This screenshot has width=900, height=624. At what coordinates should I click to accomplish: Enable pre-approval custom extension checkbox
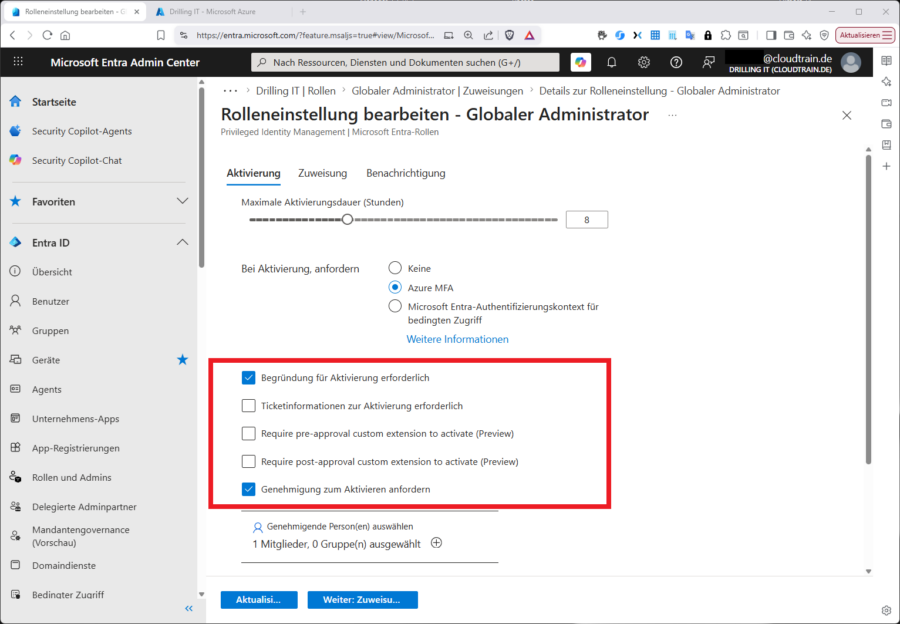click(248, 433)
